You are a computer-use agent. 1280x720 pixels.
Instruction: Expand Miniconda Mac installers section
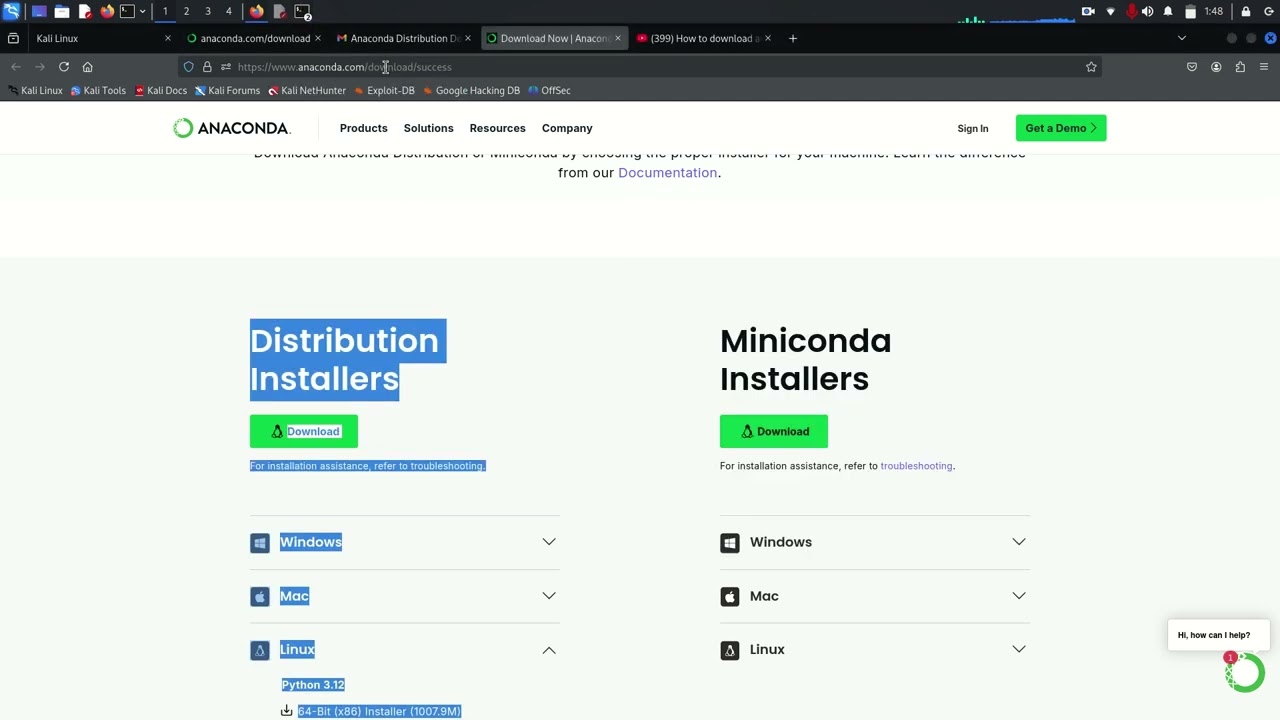pos(875,596)
